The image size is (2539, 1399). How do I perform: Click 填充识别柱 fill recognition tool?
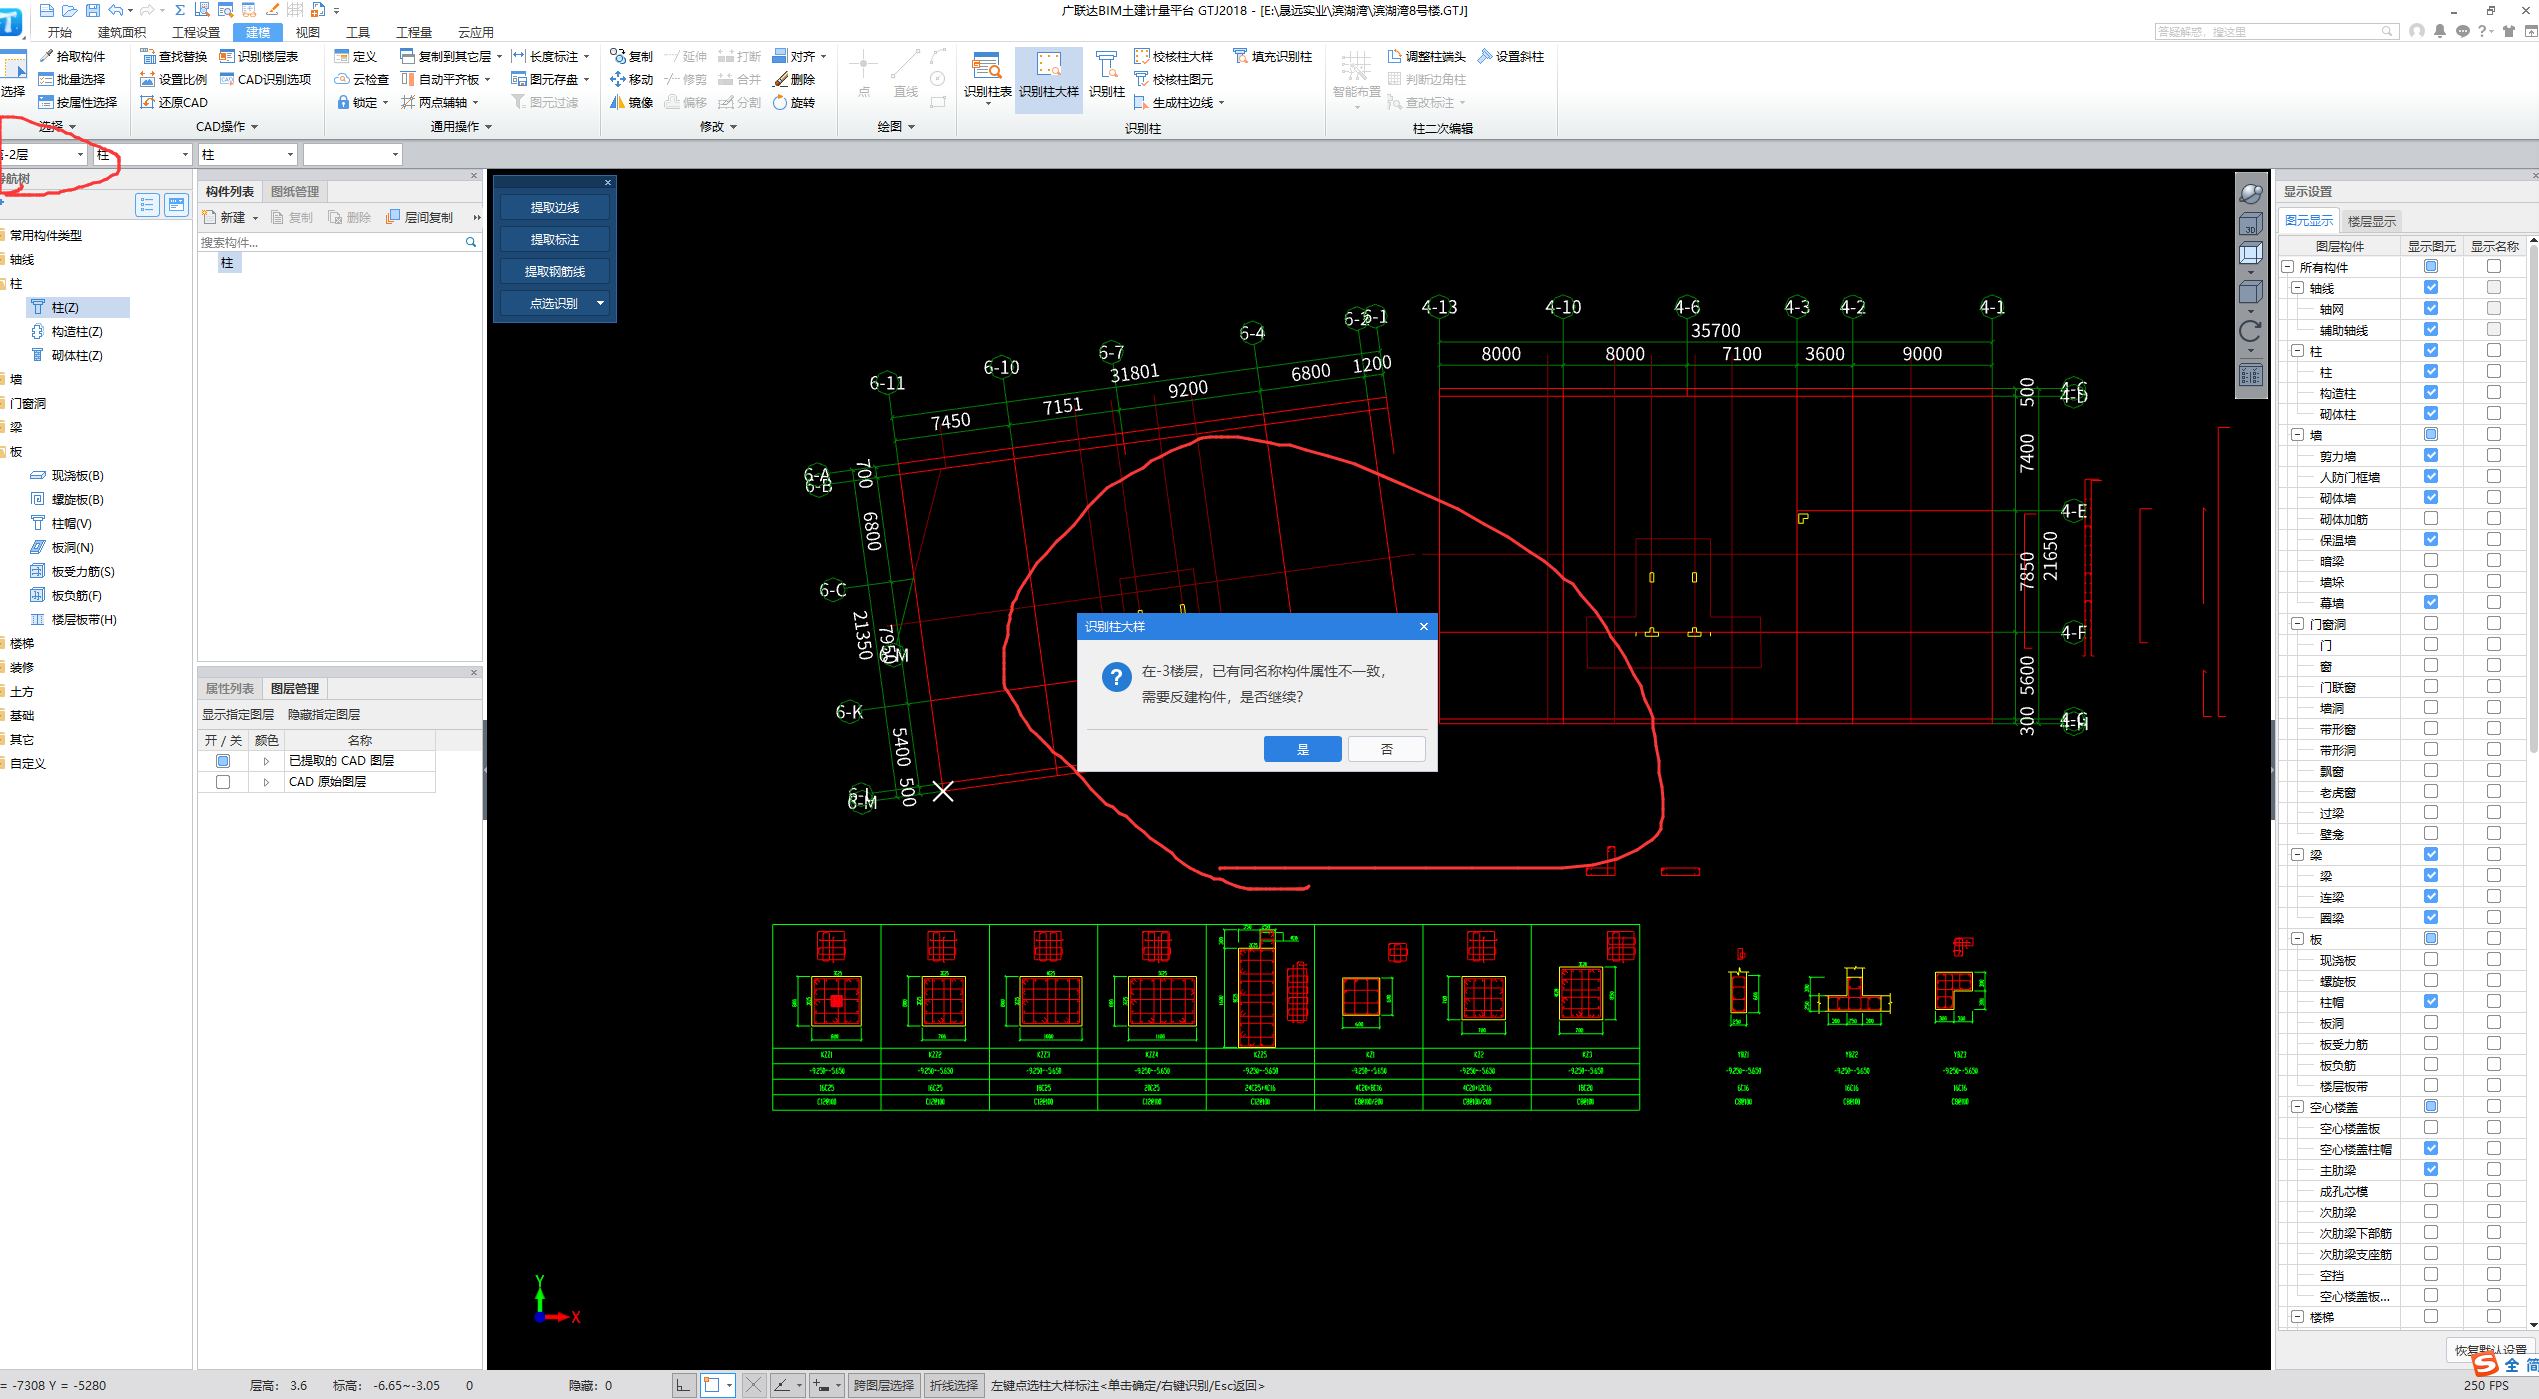pyautogui.click(x=1273, y=56)
